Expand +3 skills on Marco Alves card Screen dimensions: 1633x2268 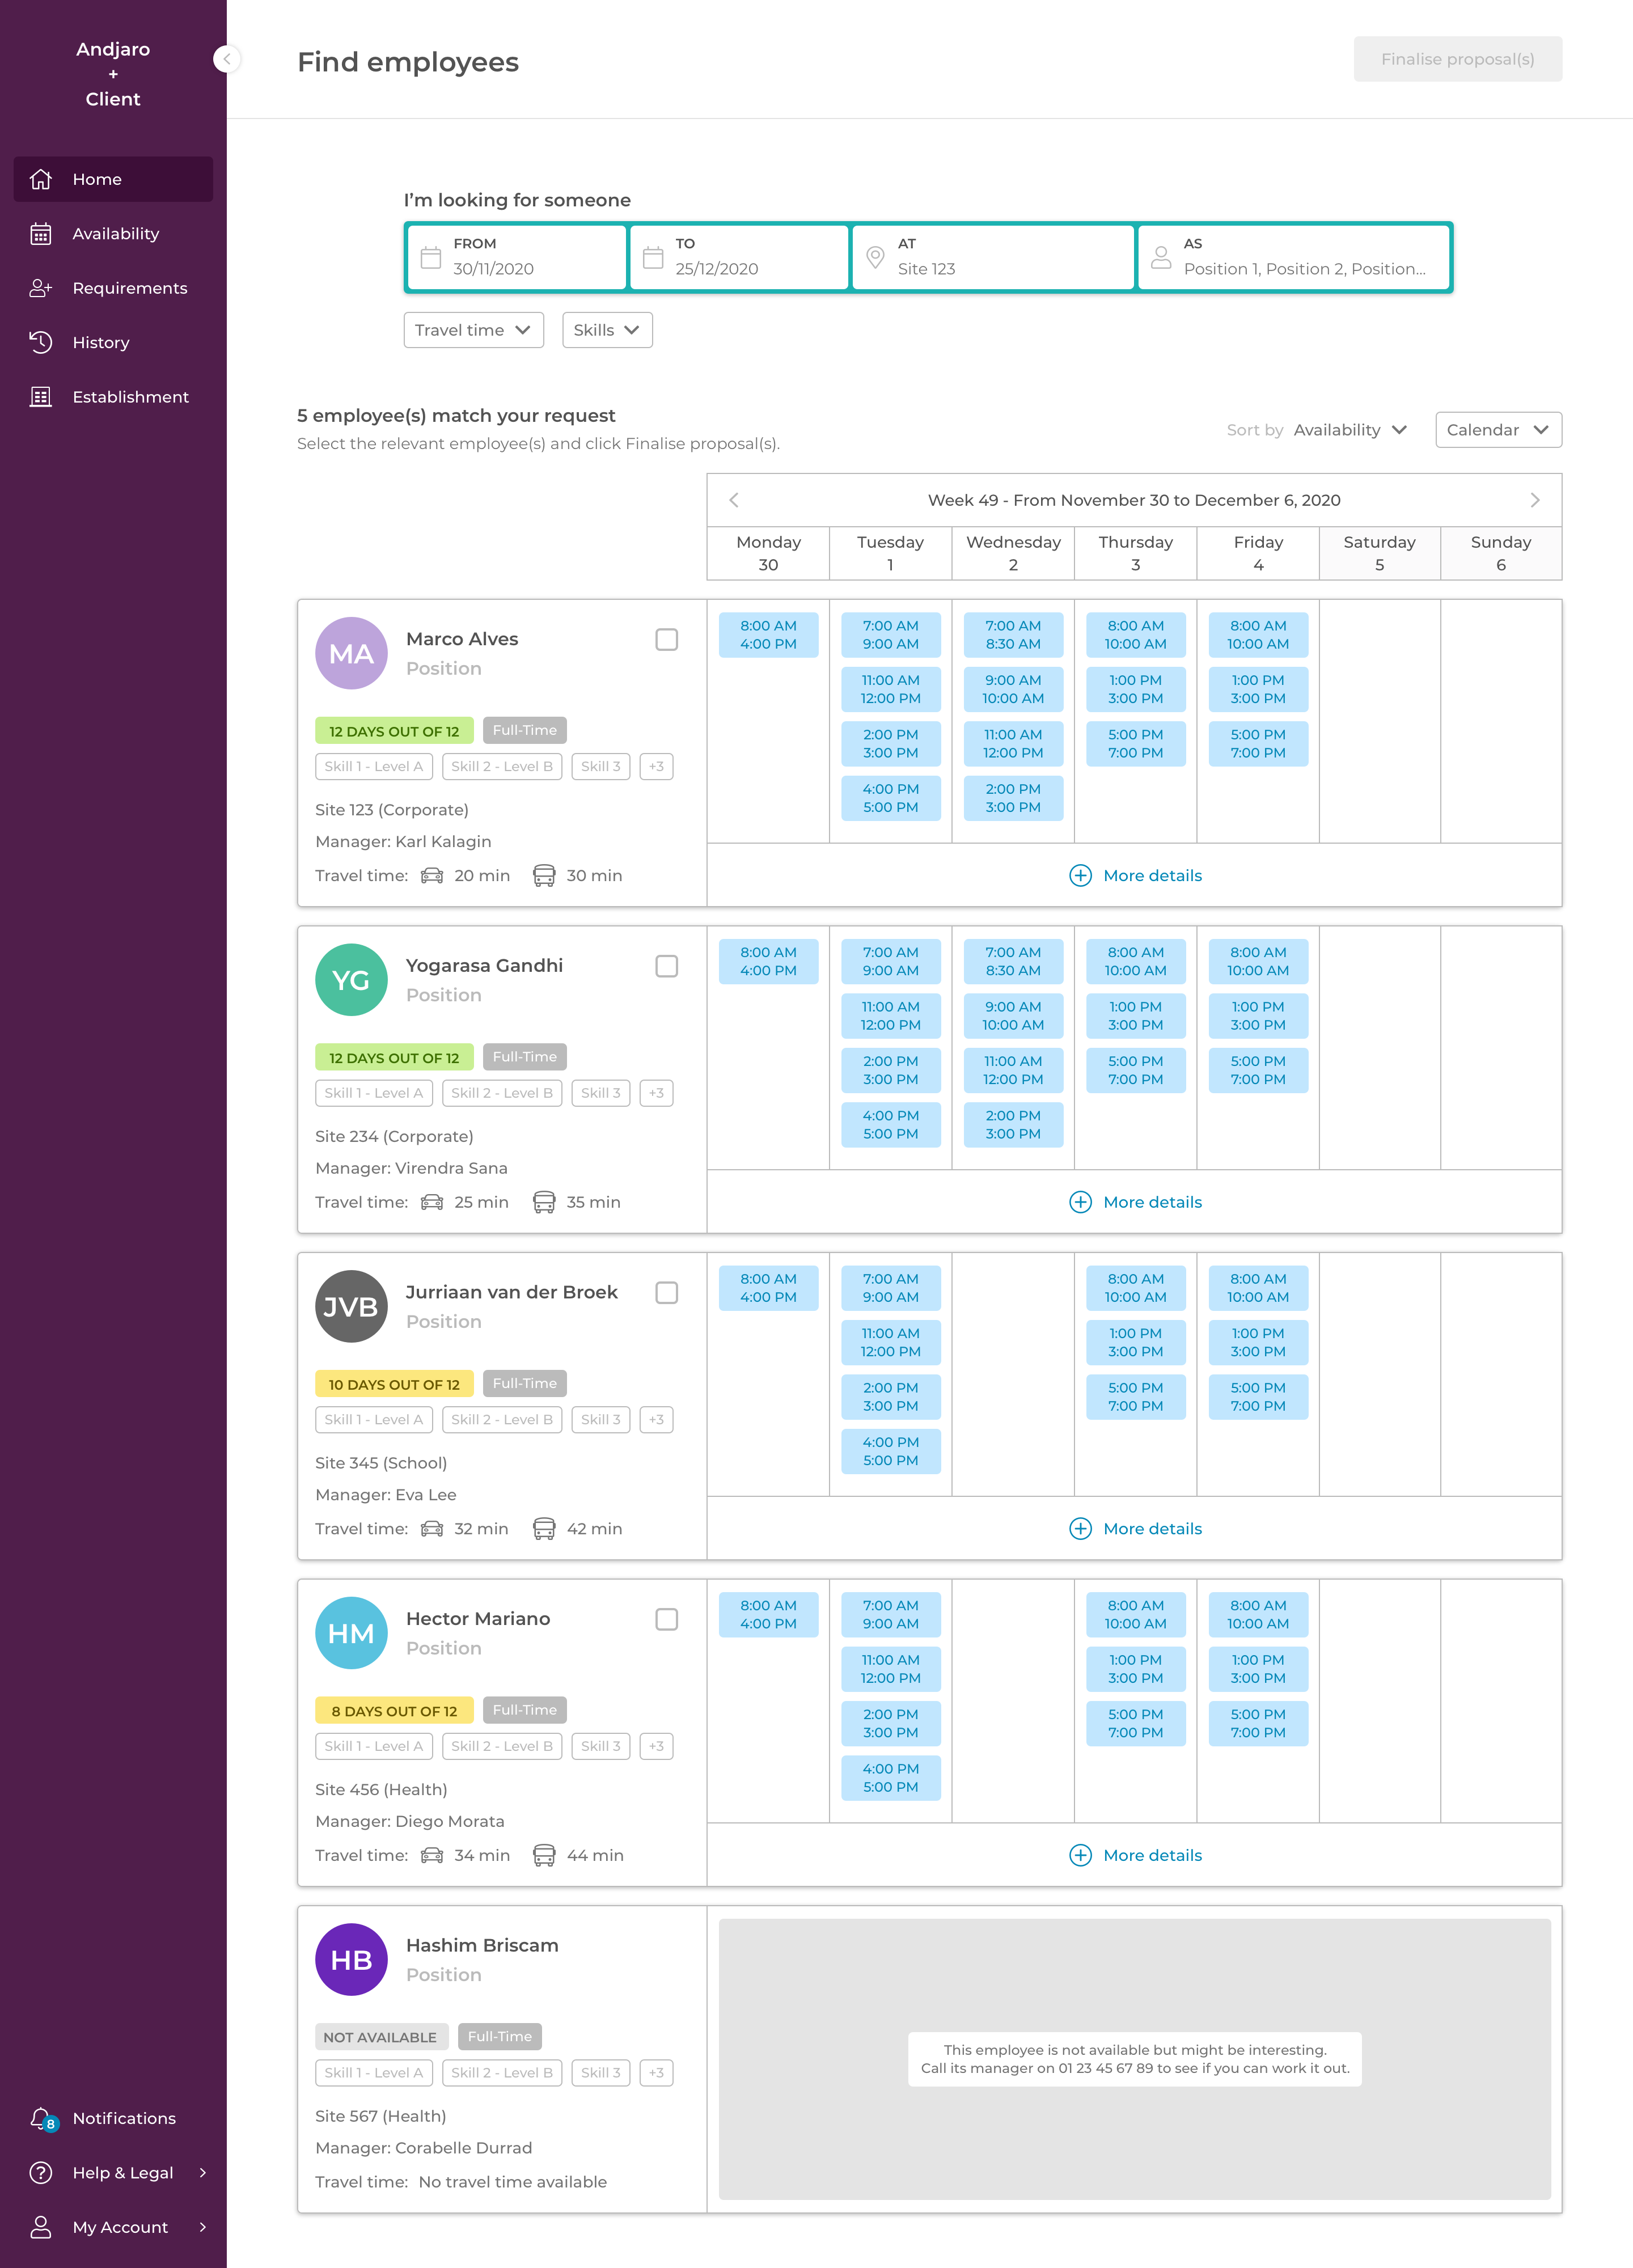(x=656, y=767)
